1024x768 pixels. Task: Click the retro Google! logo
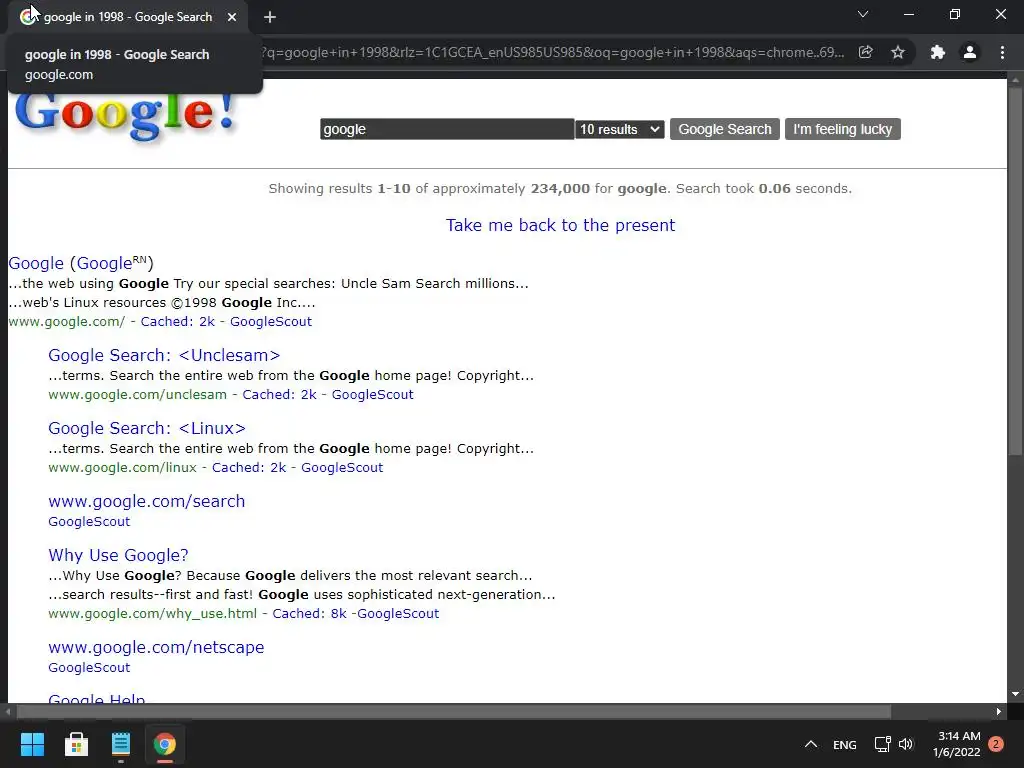pyautogui.click(x=125, y=116)
